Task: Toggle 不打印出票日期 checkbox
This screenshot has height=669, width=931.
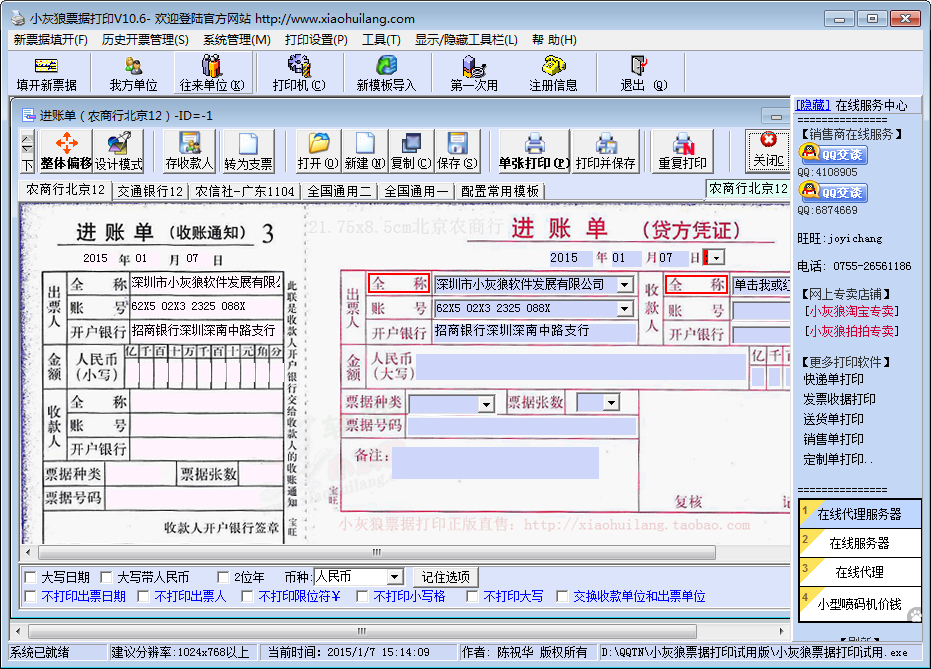Action: point(30,597)
